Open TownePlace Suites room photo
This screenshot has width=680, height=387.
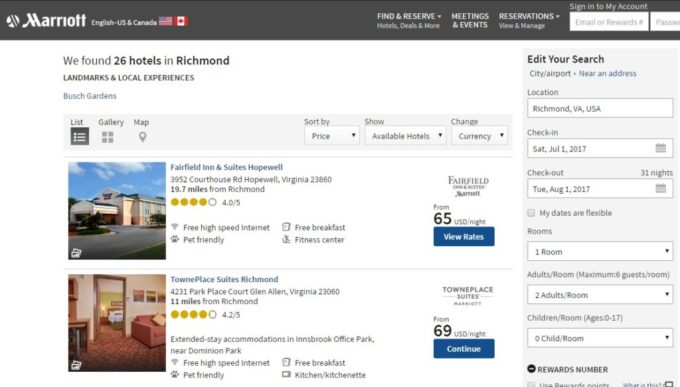[x=117, y=323]
